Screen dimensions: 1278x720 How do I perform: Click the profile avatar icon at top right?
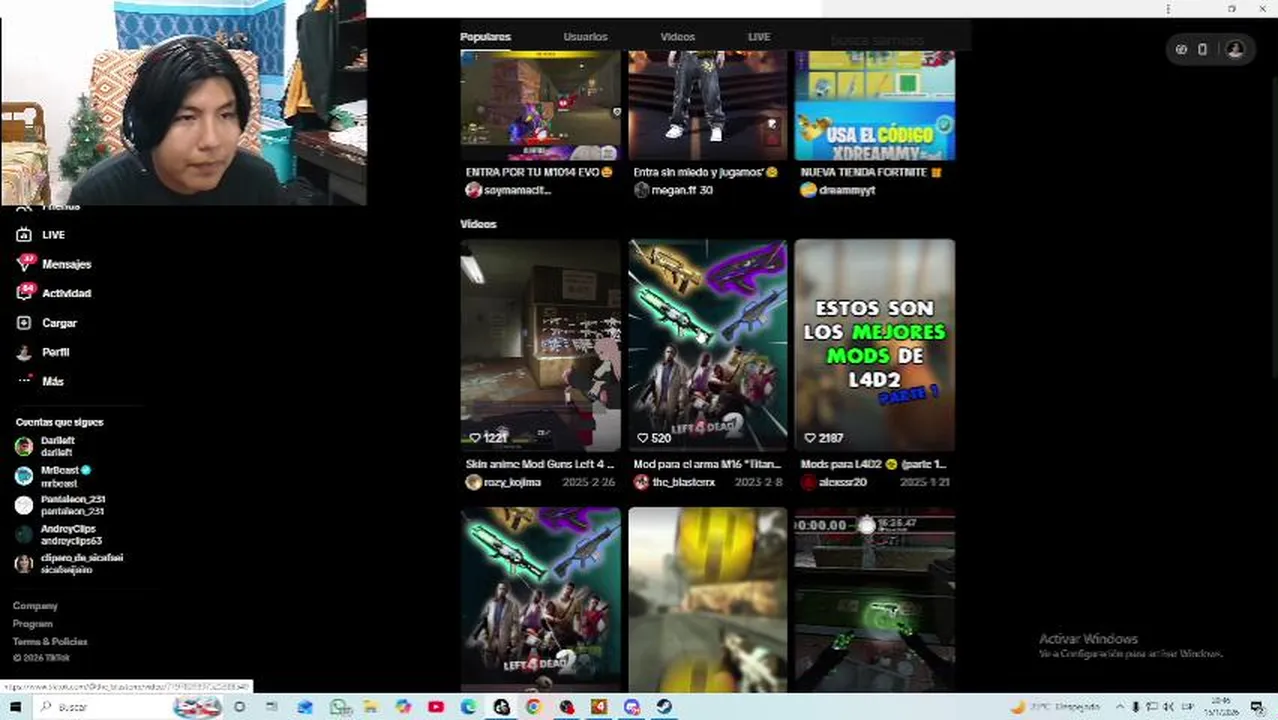[1235, 49]
